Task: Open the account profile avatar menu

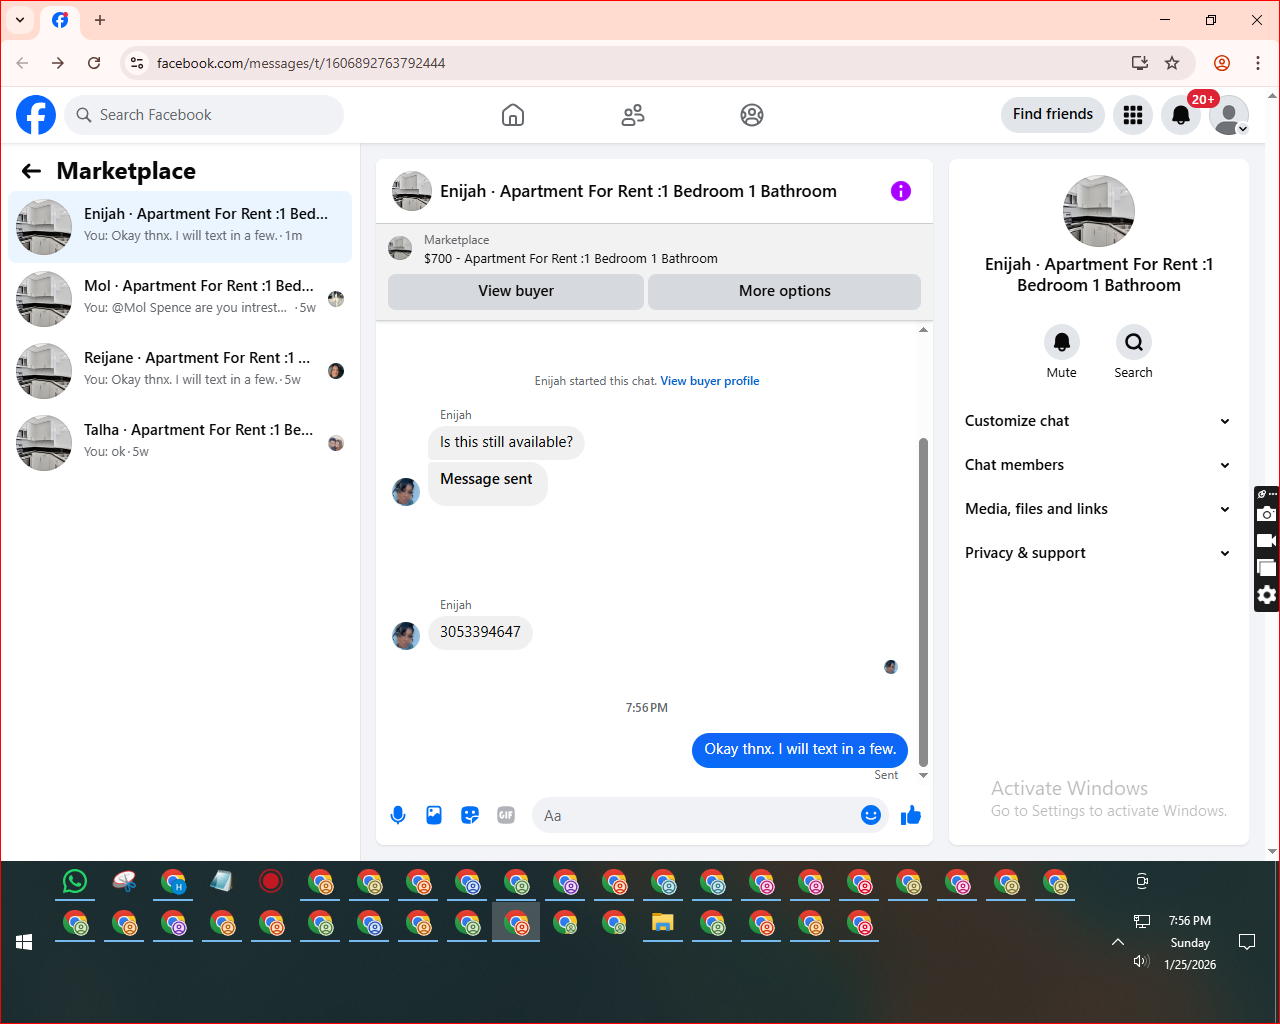Action: 1229,115
